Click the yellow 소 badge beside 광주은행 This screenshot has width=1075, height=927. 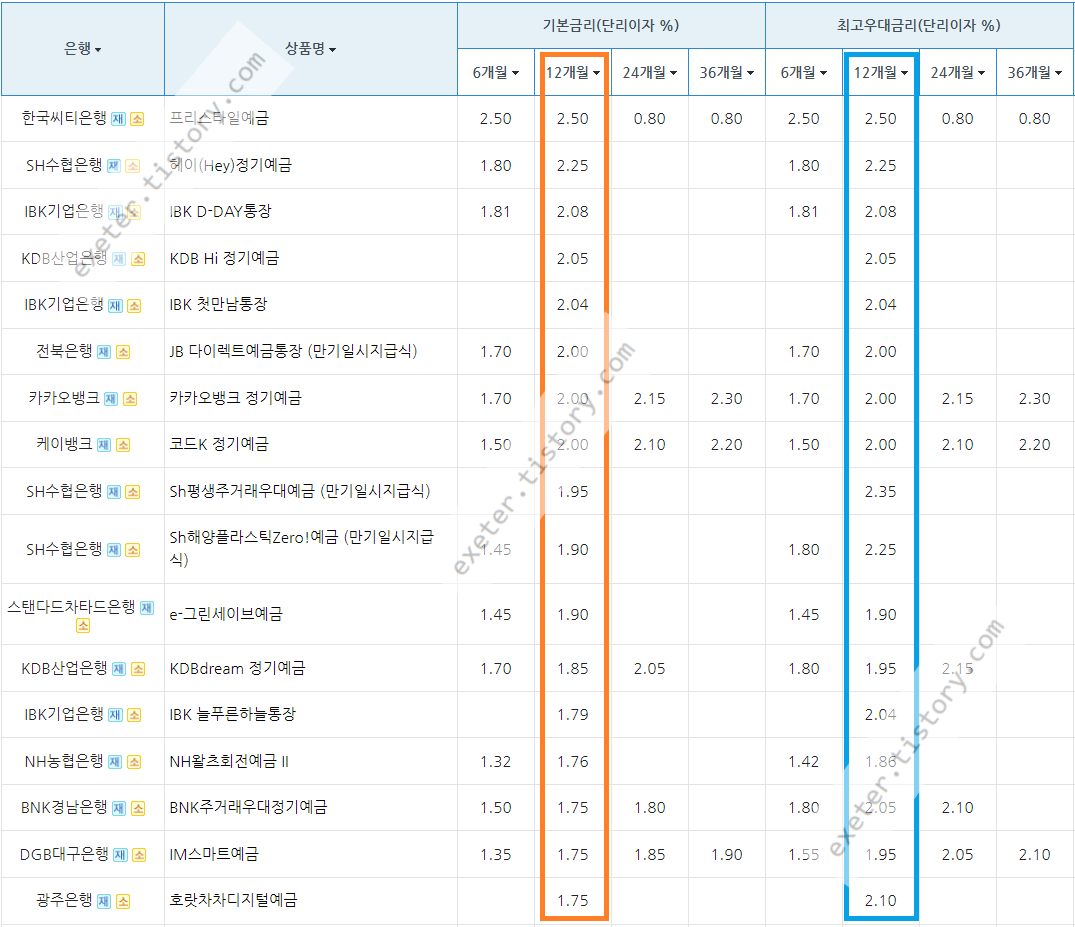tap(123, 902)
